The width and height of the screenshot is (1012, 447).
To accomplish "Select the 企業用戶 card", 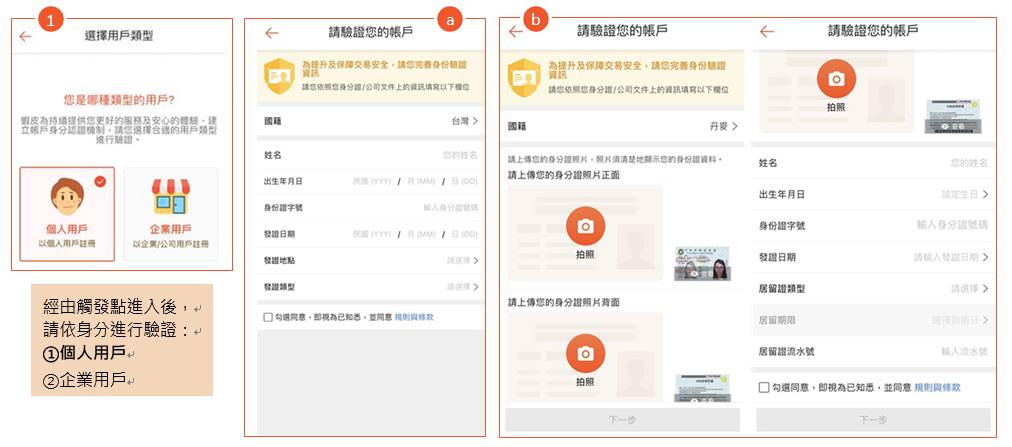I will 171,214.
